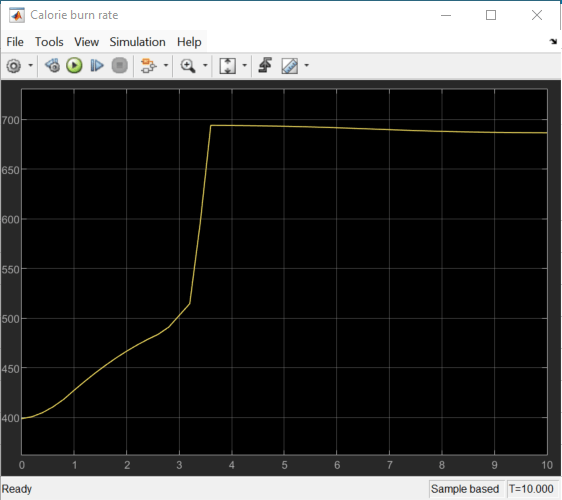Open the File menu
This screenshot has height=500, width=562.
(15, 42)
